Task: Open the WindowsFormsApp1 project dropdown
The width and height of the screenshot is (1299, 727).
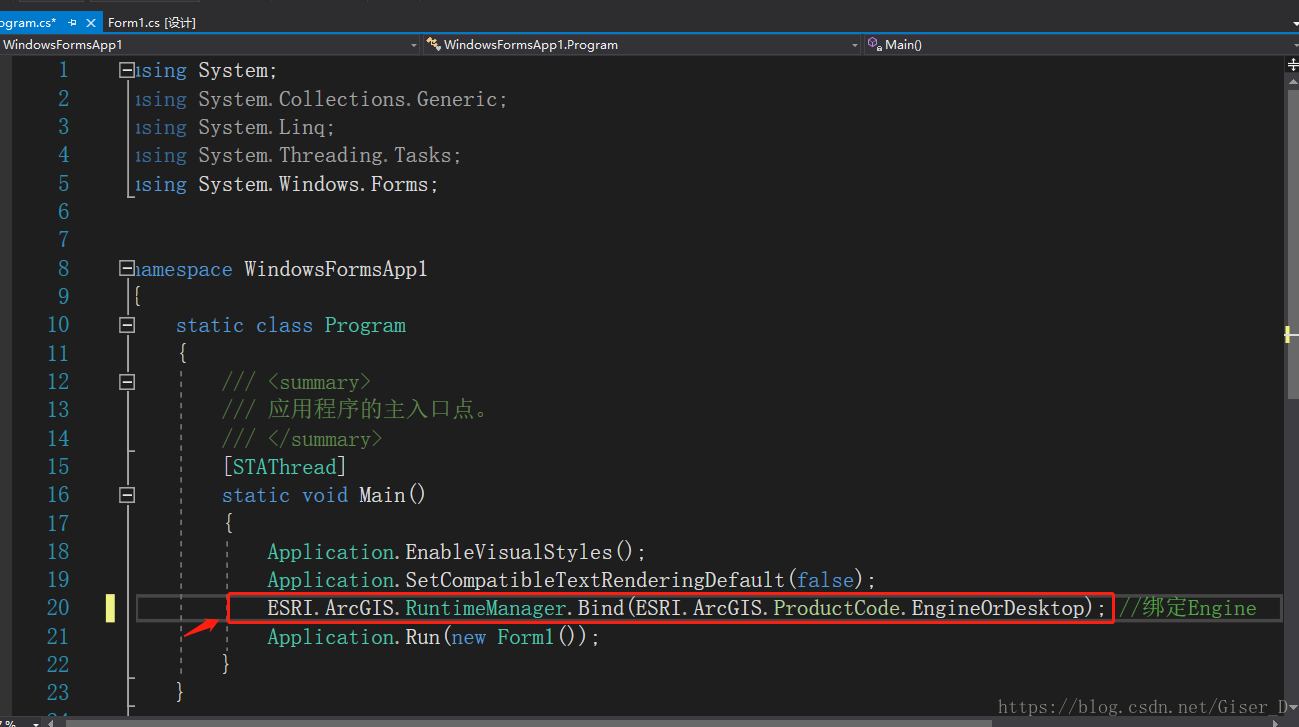Action: click(210, 44)
